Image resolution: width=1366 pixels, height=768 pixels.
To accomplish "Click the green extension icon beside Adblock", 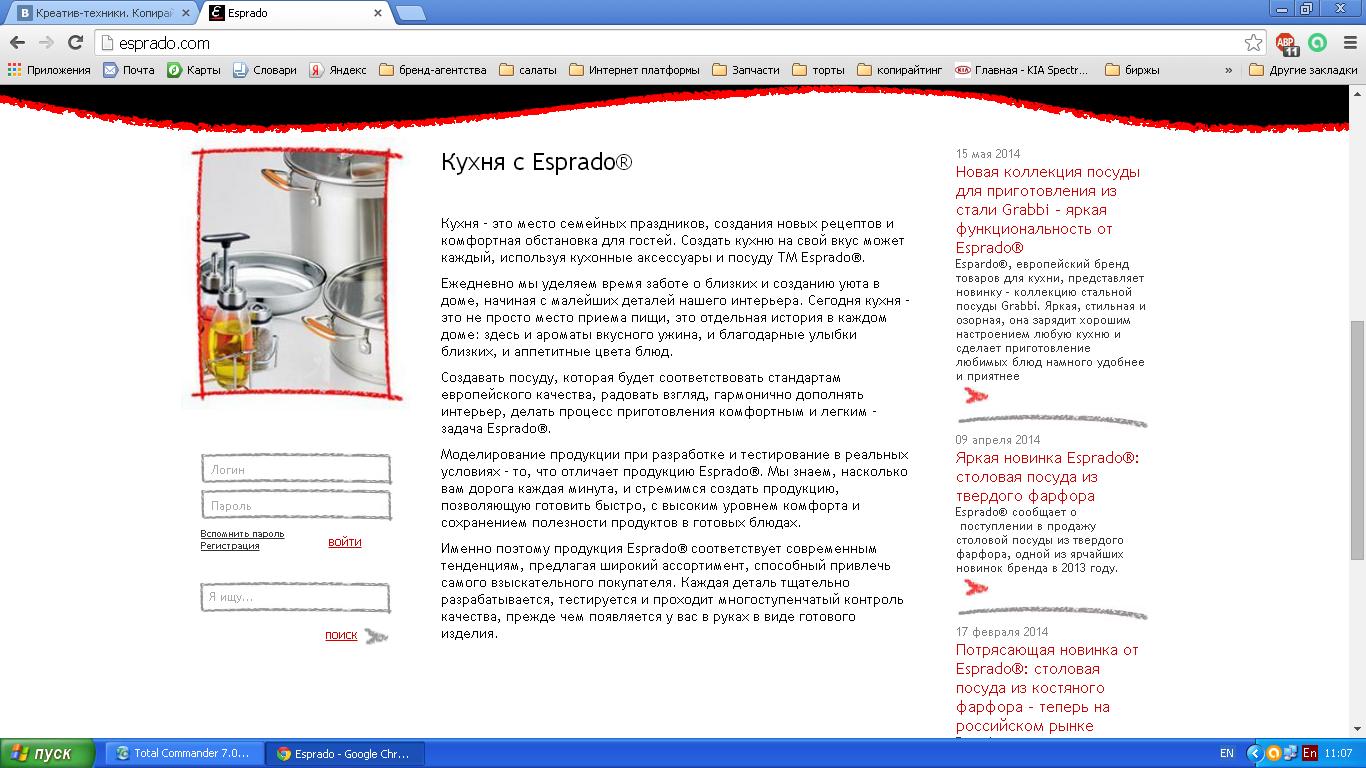I will tap(1318, 43).
